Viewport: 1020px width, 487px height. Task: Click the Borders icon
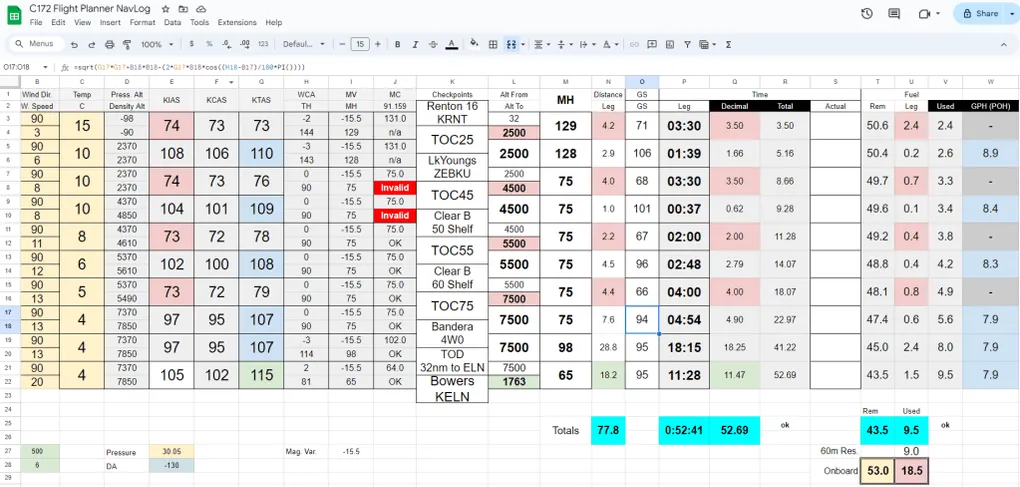point(493,44)
